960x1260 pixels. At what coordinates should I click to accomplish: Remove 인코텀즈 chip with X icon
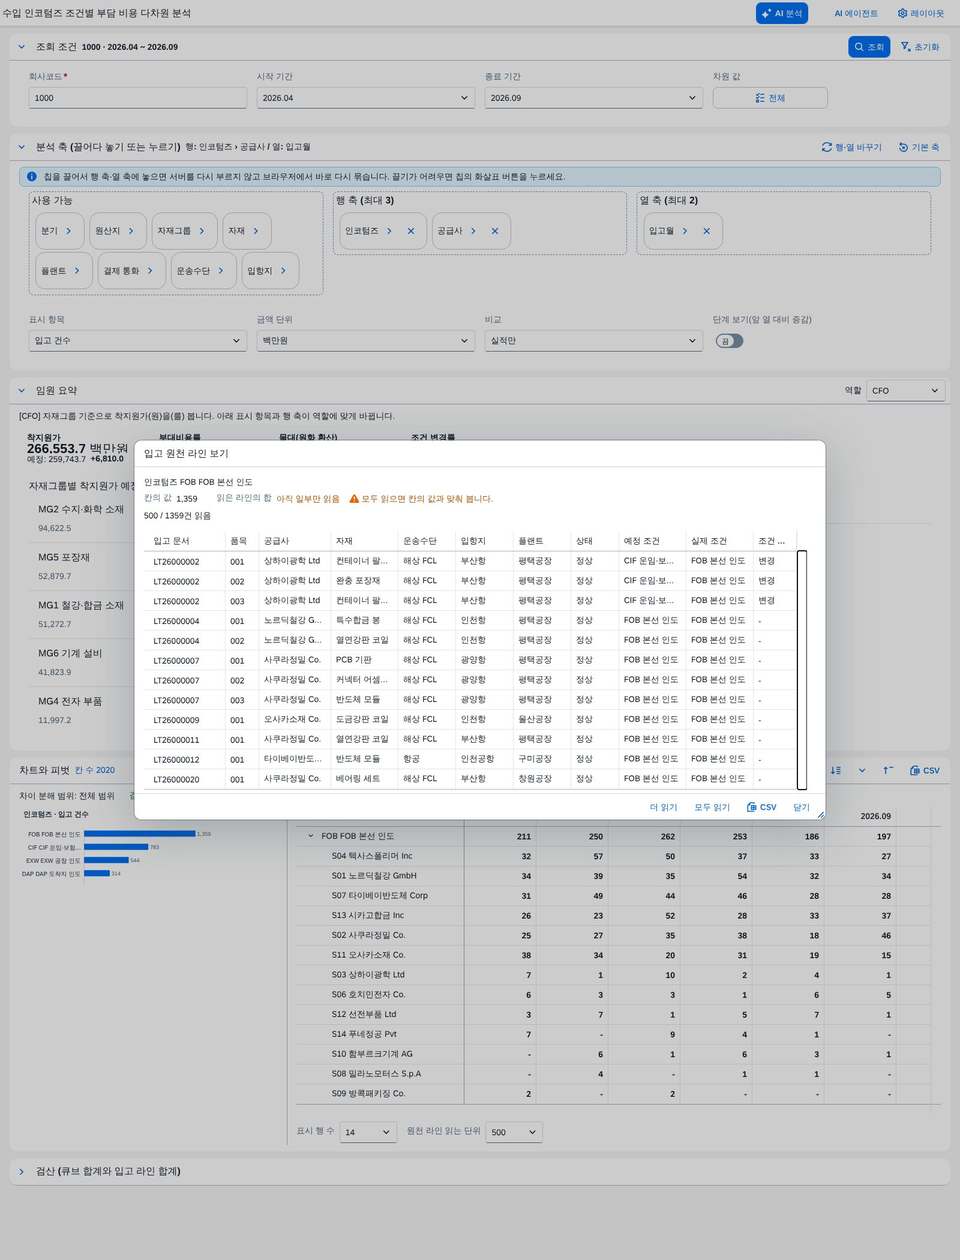click(x=411, y=231)
